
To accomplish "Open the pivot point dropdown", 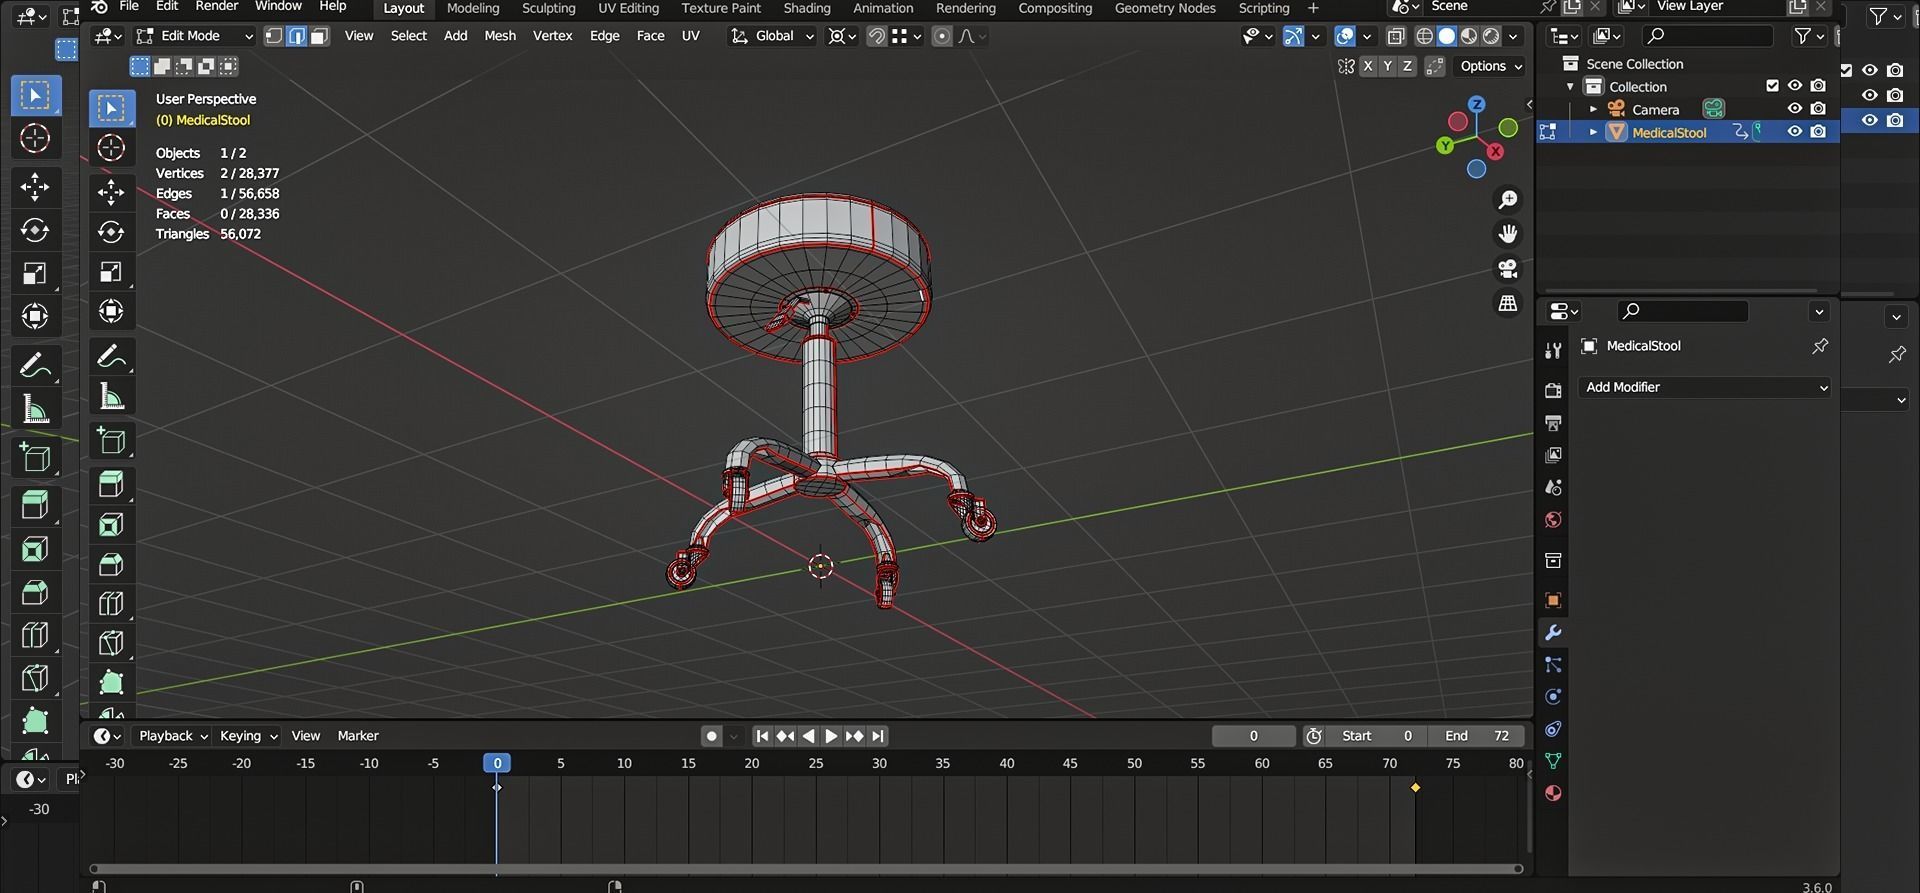I will pos(843,36).
